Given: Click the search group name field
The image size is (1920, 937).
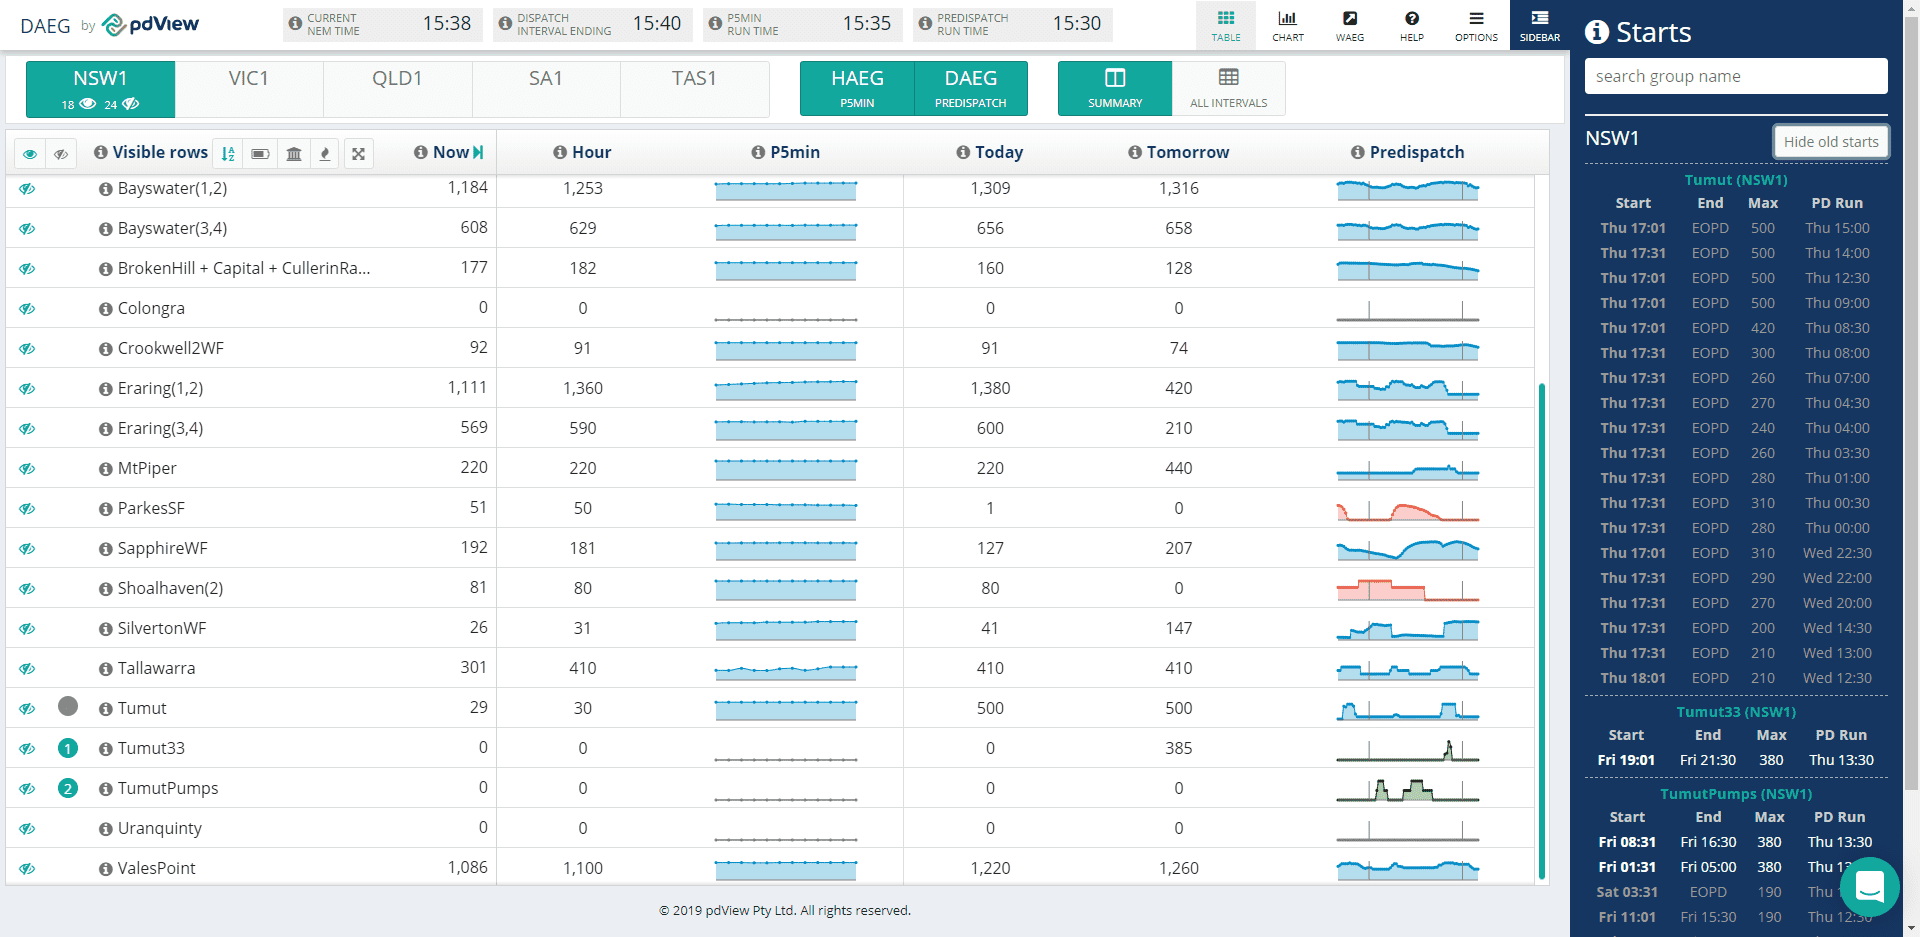Looking at the screenshot, I should tap(1735, 76).
